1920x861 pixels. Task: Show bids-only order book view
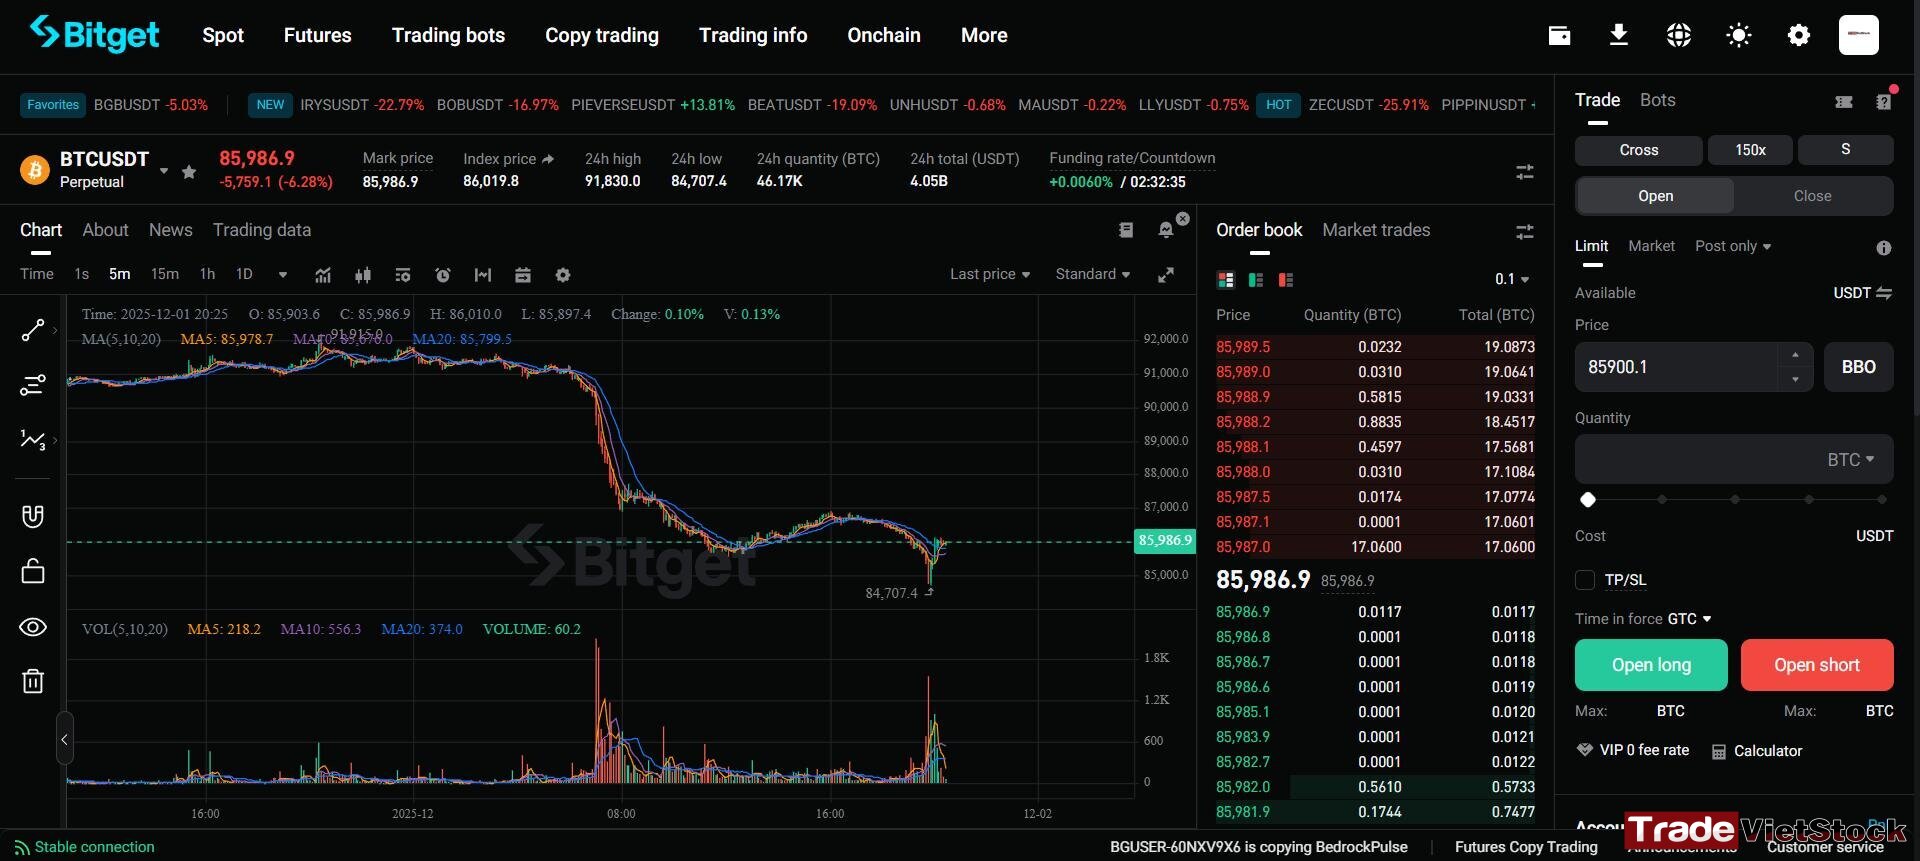[1256, 280]
